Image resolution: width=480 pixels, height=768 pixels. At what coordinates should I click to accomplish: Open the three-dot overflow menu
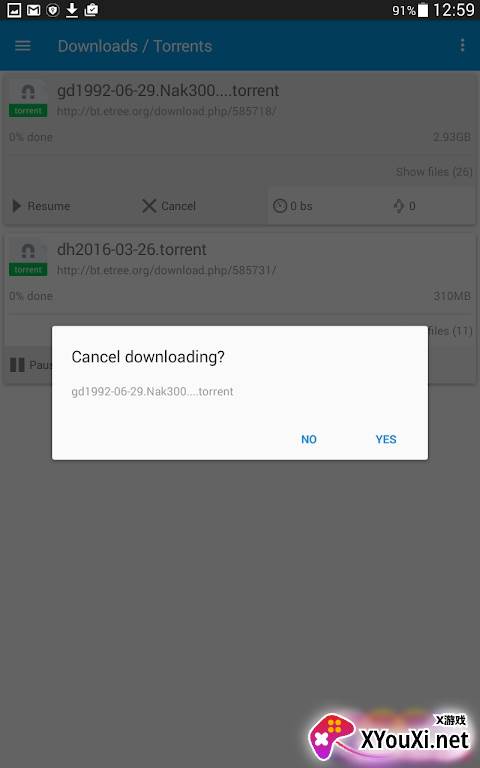coord(462,46)
